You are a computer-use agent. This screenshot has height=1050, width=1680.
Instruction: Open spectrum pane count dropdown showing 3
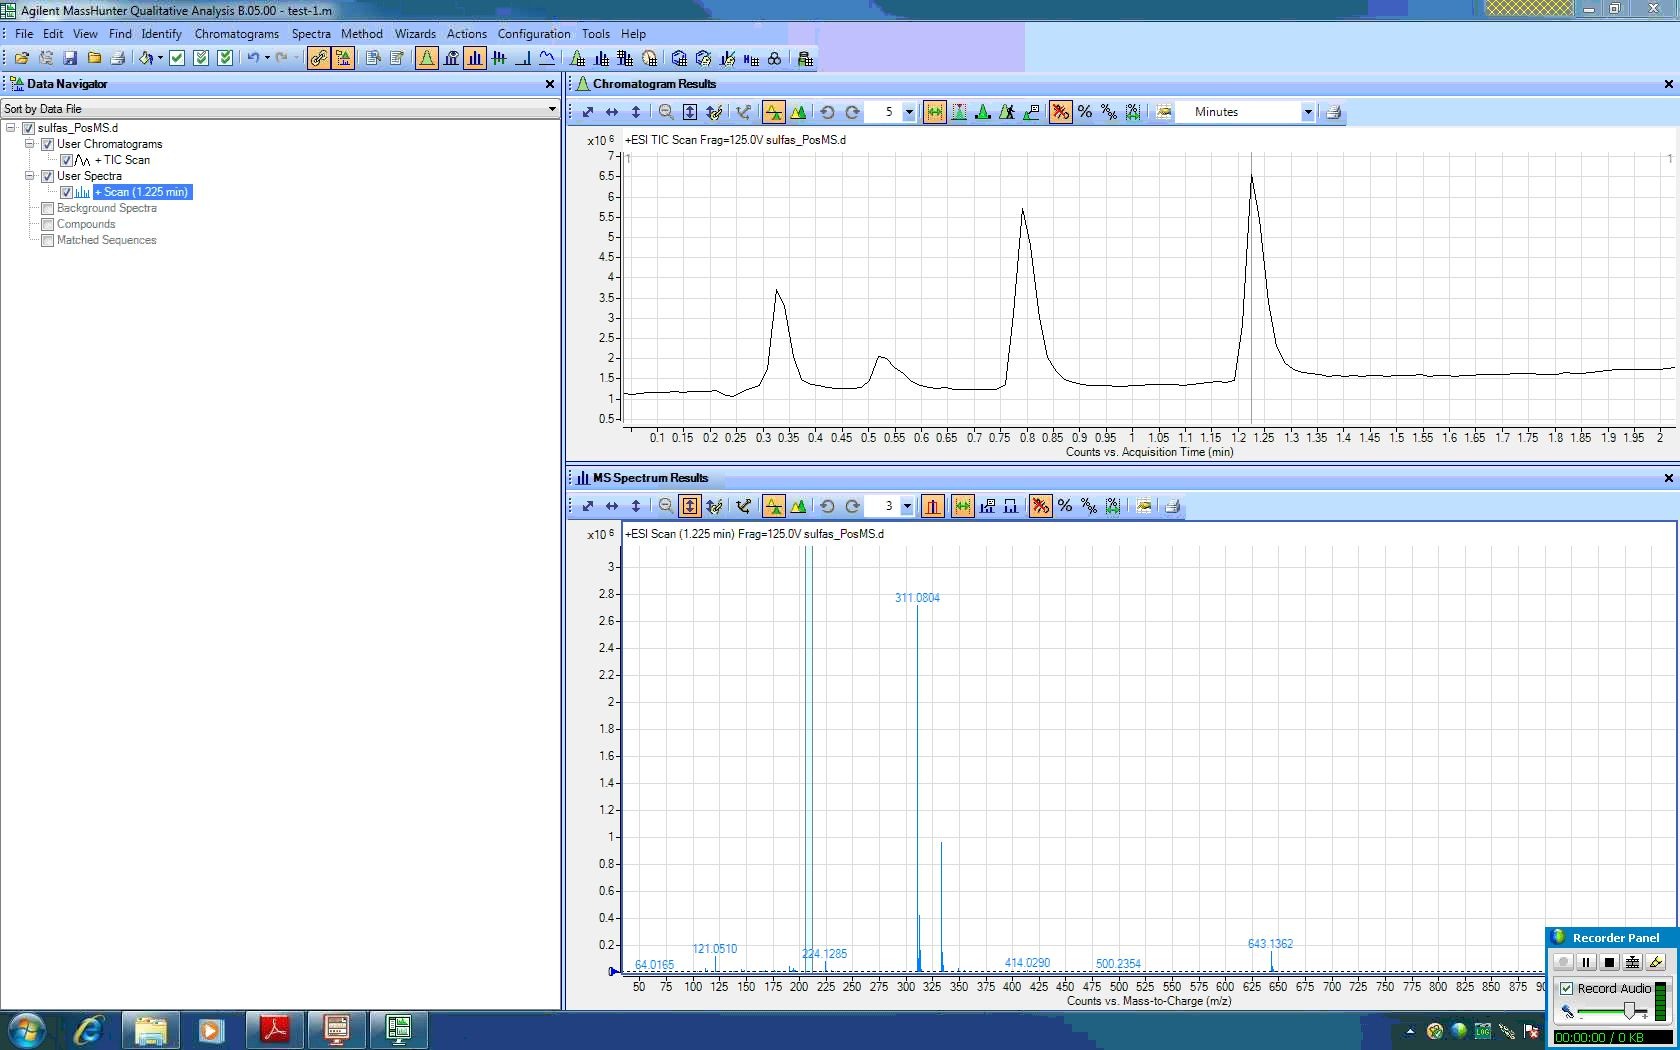907,506
